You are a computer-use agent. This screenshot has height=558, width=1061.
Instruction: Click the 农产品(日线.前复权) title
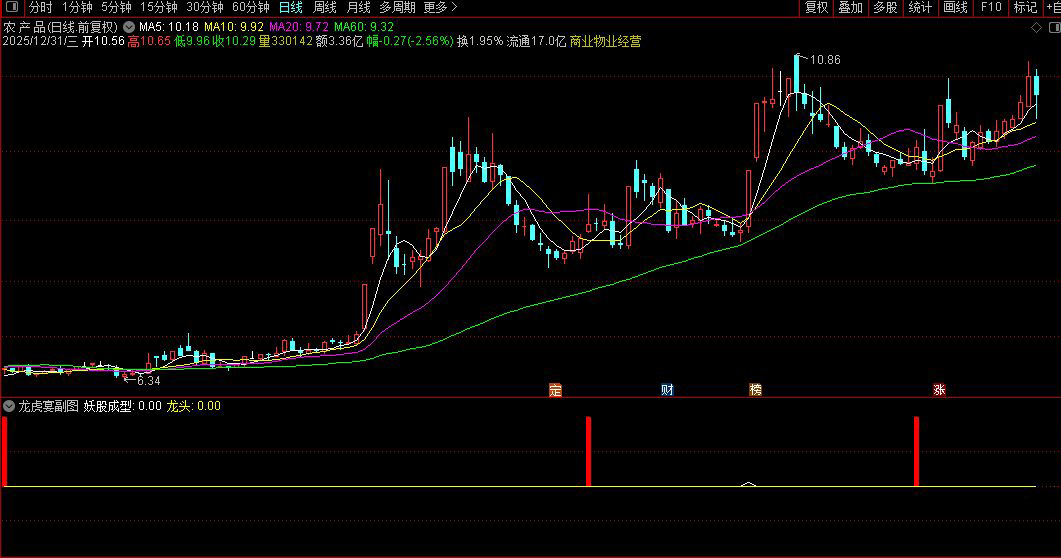[x=60, y=27]
